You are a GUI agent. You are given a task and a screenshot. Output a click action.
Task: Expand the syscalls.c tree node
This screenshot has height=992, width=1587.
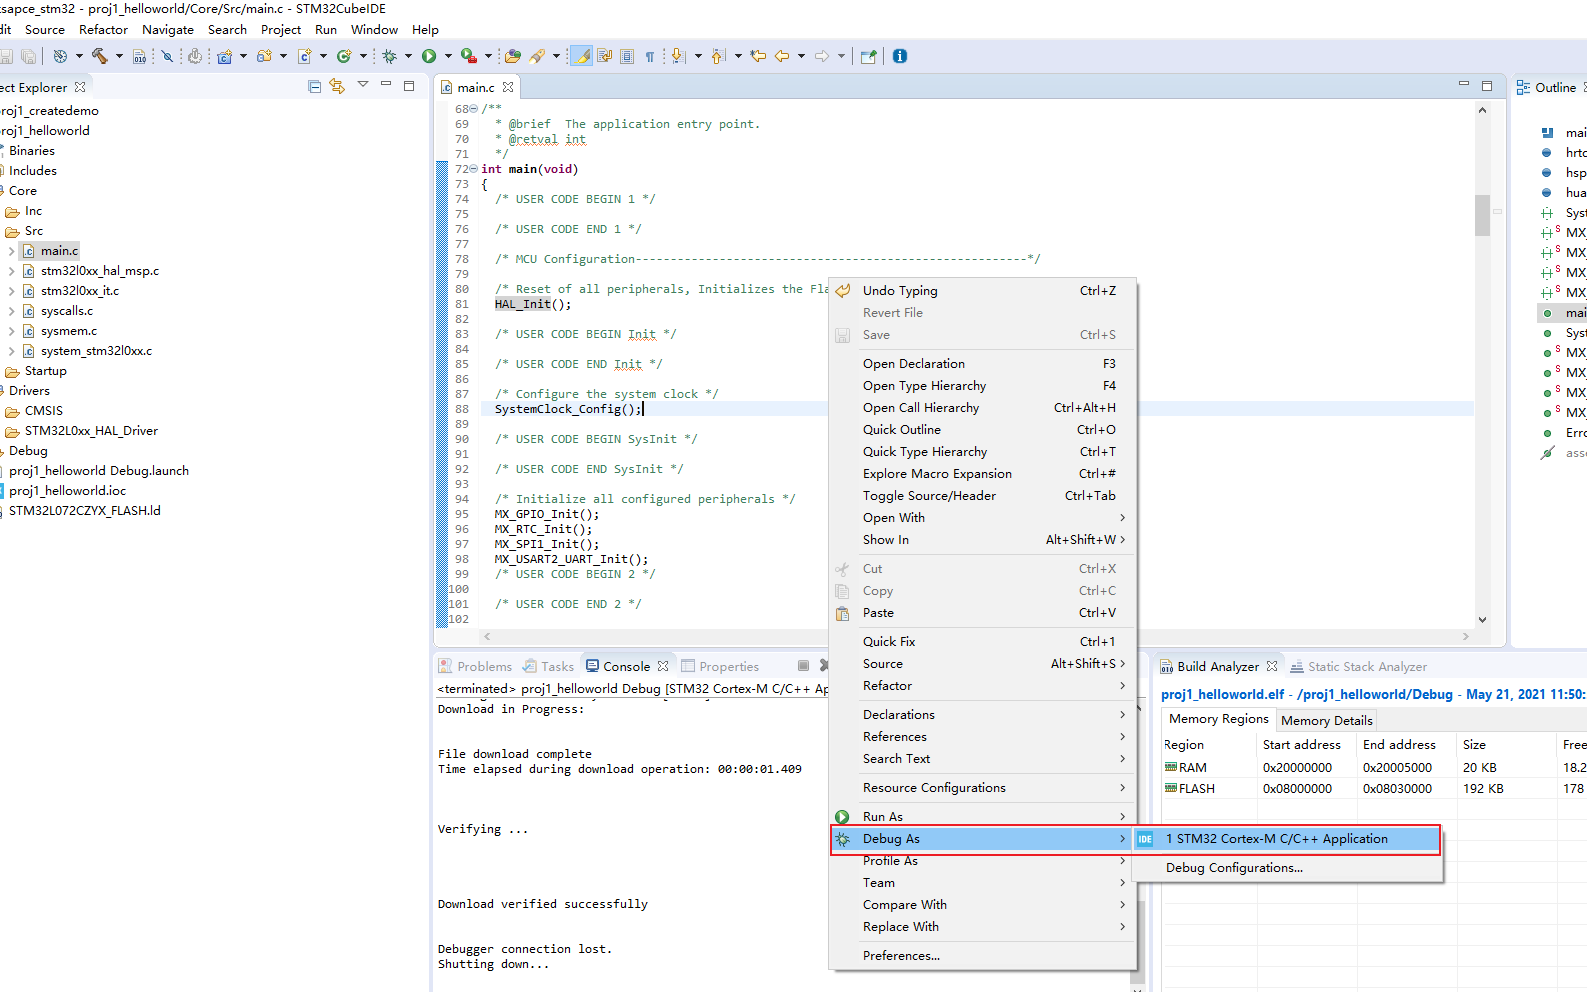pos(11,311)
